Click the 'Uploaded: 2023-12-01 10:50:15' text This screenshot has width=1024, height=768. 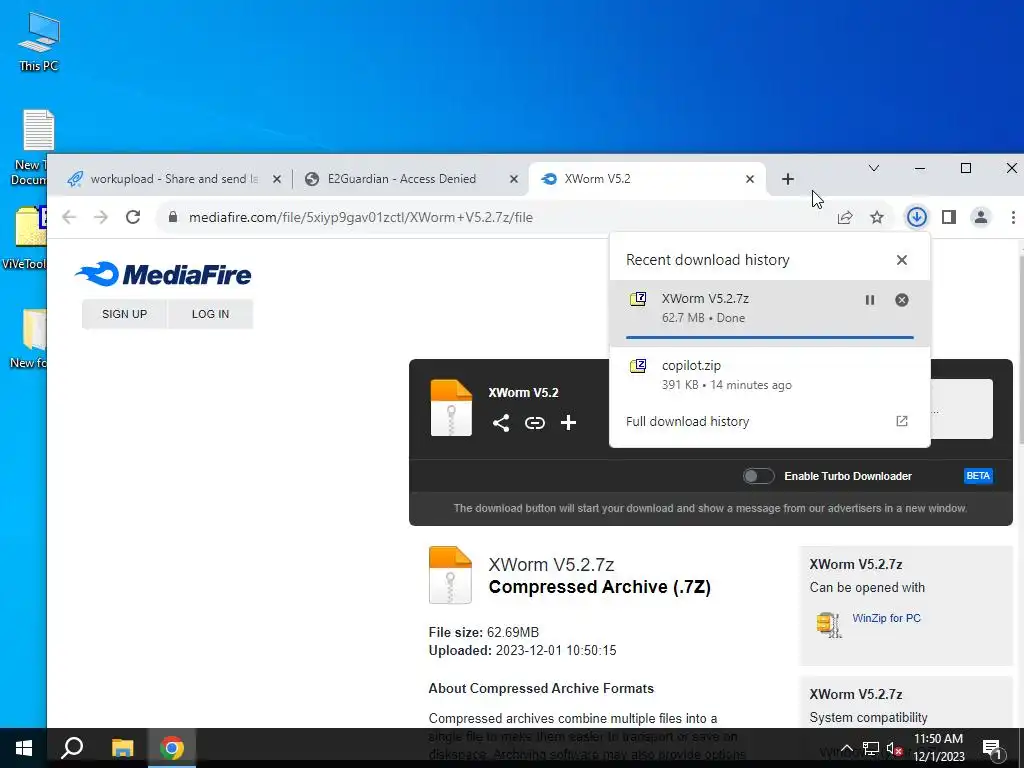[522, 650]
